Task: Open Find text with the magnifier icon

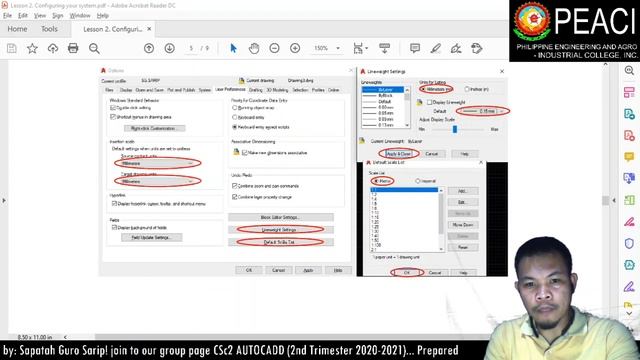Action: (x=94, y=49)
